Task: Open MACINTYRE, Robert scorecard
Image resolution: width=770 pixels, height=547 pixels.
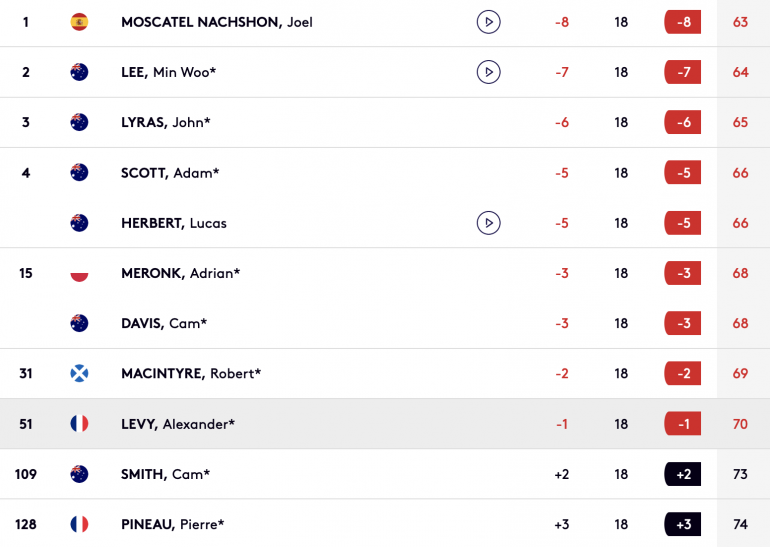Action: pos(191,374)
